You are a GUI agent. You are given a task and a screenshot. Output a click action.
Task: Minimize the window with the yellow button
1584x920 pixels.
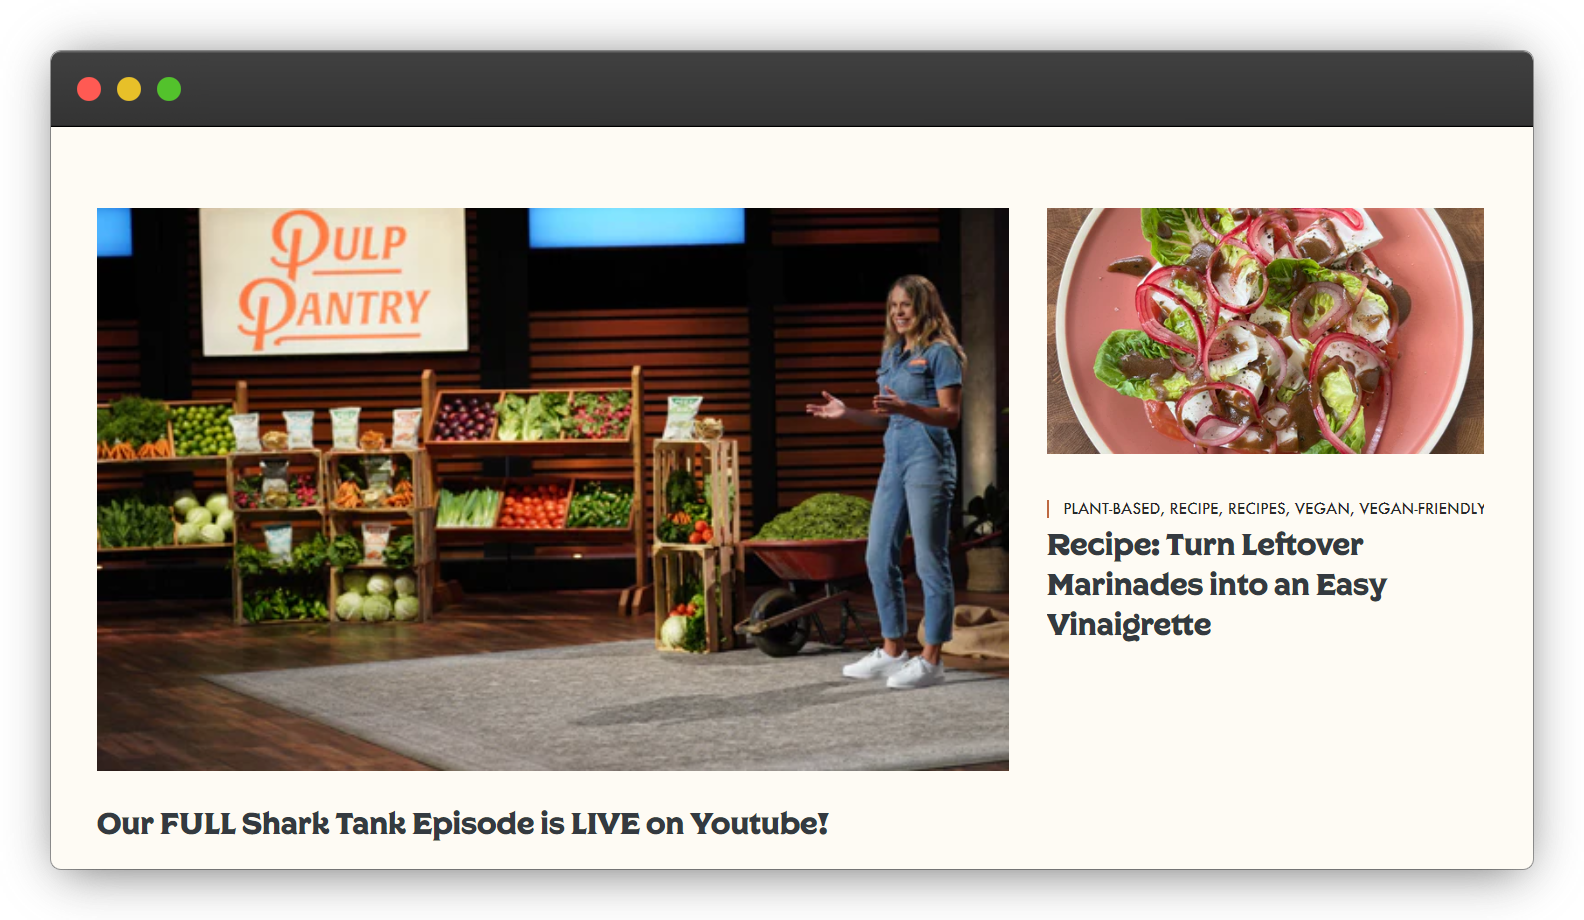click(129, 89)
